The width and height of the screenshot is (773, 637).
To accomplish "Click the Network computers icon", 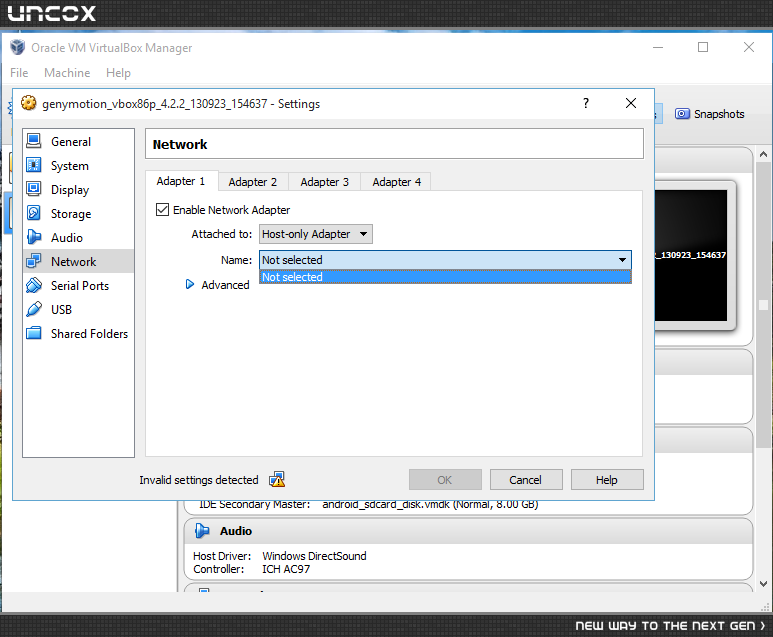I will pos(34,261).
